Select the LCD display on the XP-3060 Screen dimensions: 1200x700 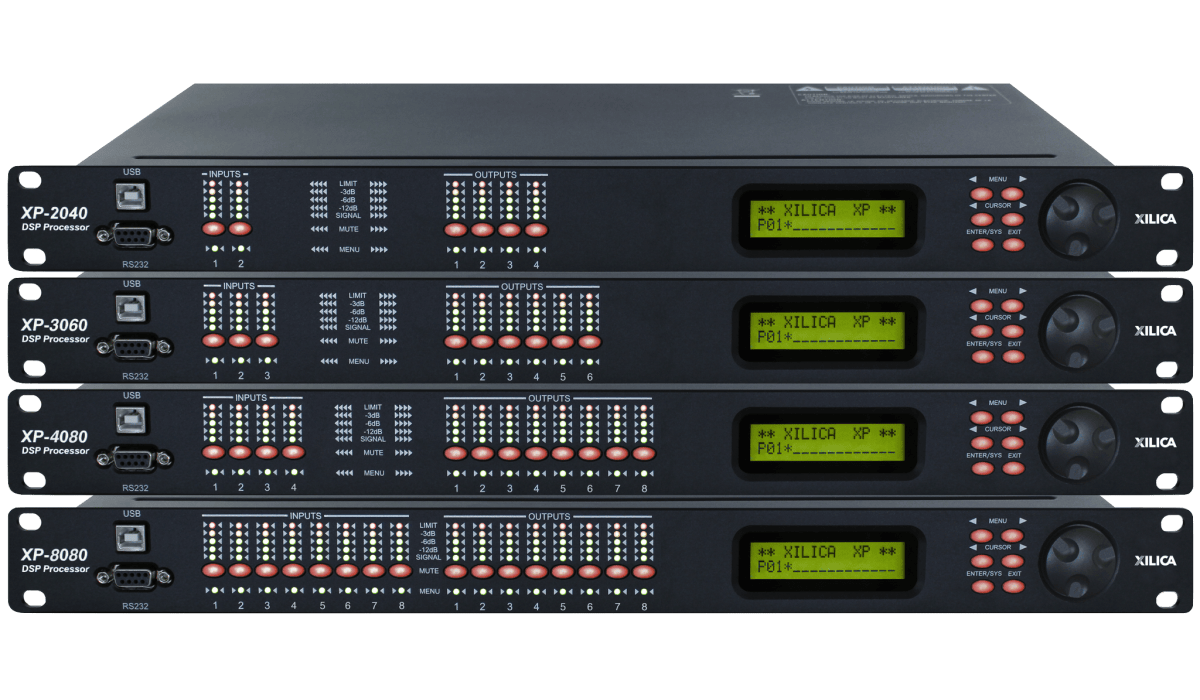(x=826, y=332)
